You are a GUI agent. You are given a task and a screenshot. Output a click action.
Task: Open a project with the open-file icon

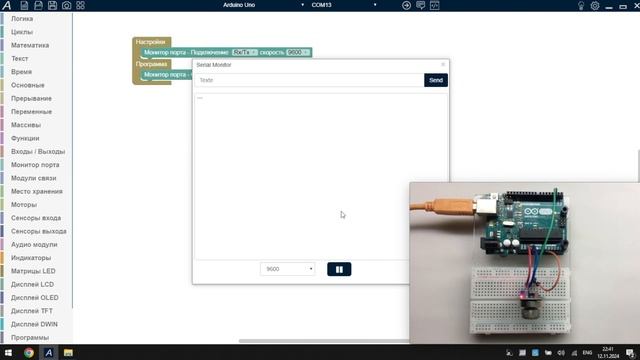[x=38, y=5]
